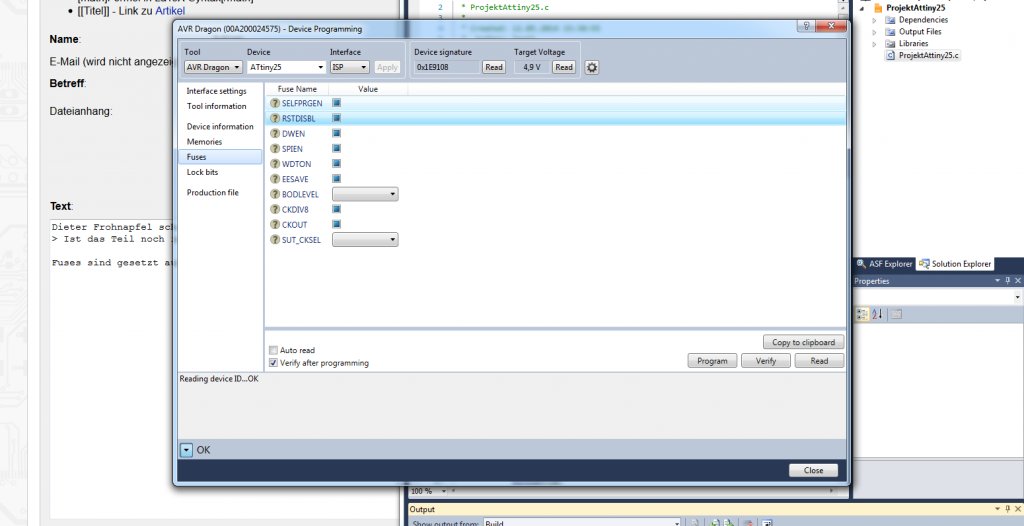Open the Lock bits page

[x=202, y=172]
